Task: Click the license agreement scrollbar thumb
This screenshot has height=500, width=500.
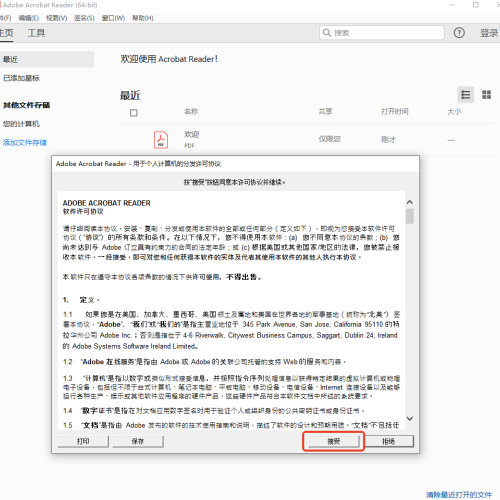Action: coord(410,216)
